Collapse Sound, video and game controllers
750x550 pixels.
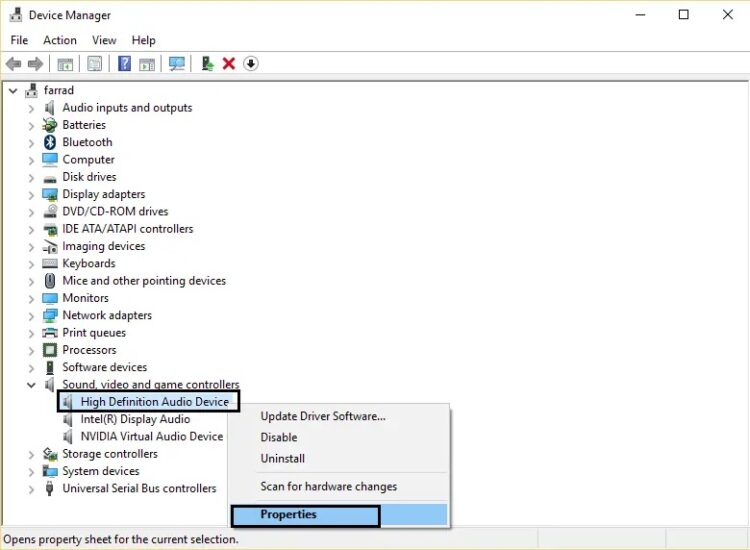(31, 385)
